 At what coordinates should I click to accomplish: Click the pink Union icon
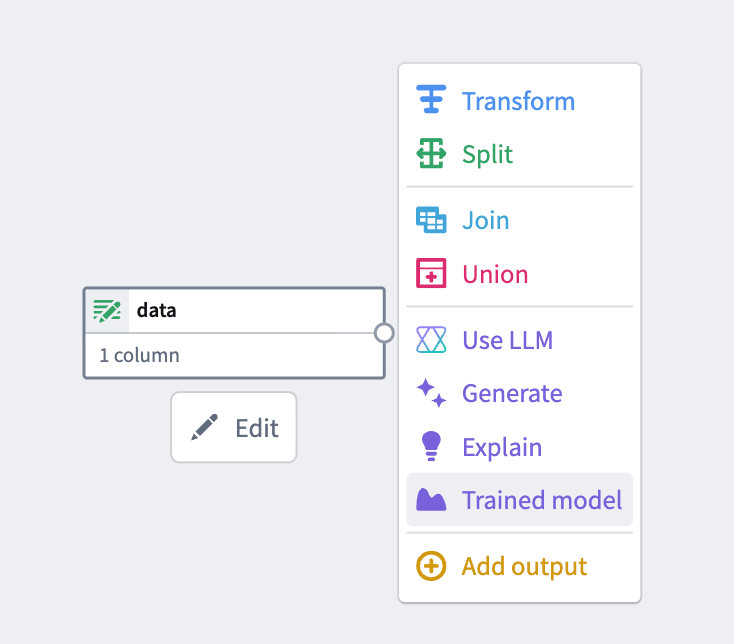[x=431, y=273]
